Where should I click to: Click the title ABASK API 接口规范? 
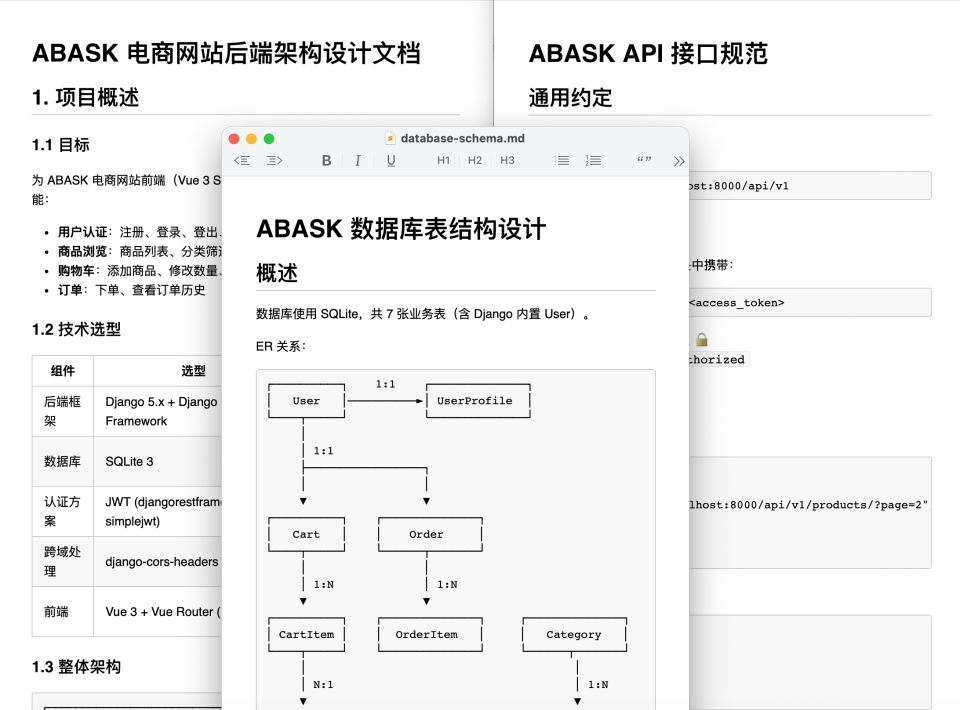(648, 53)
